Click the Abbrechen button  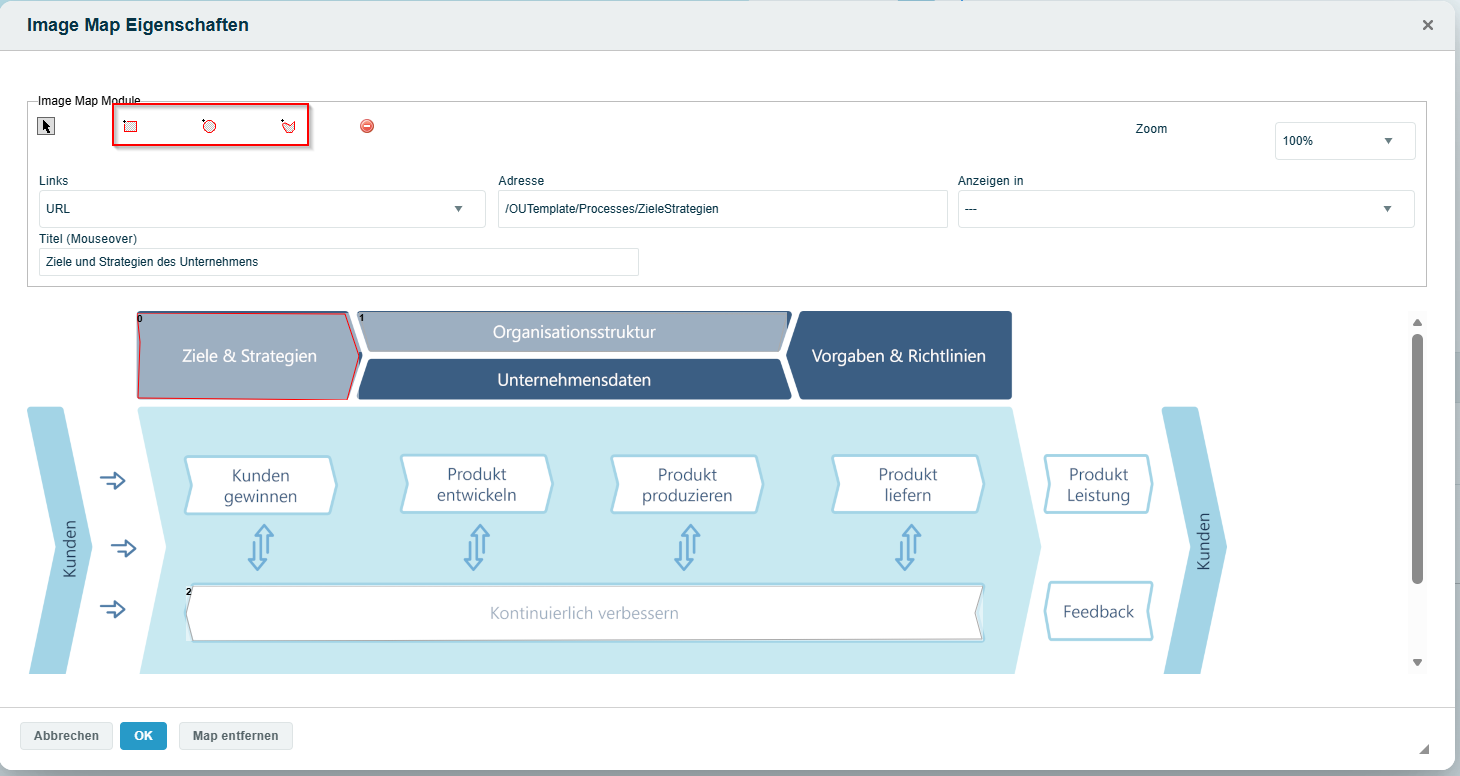point(66,736)
